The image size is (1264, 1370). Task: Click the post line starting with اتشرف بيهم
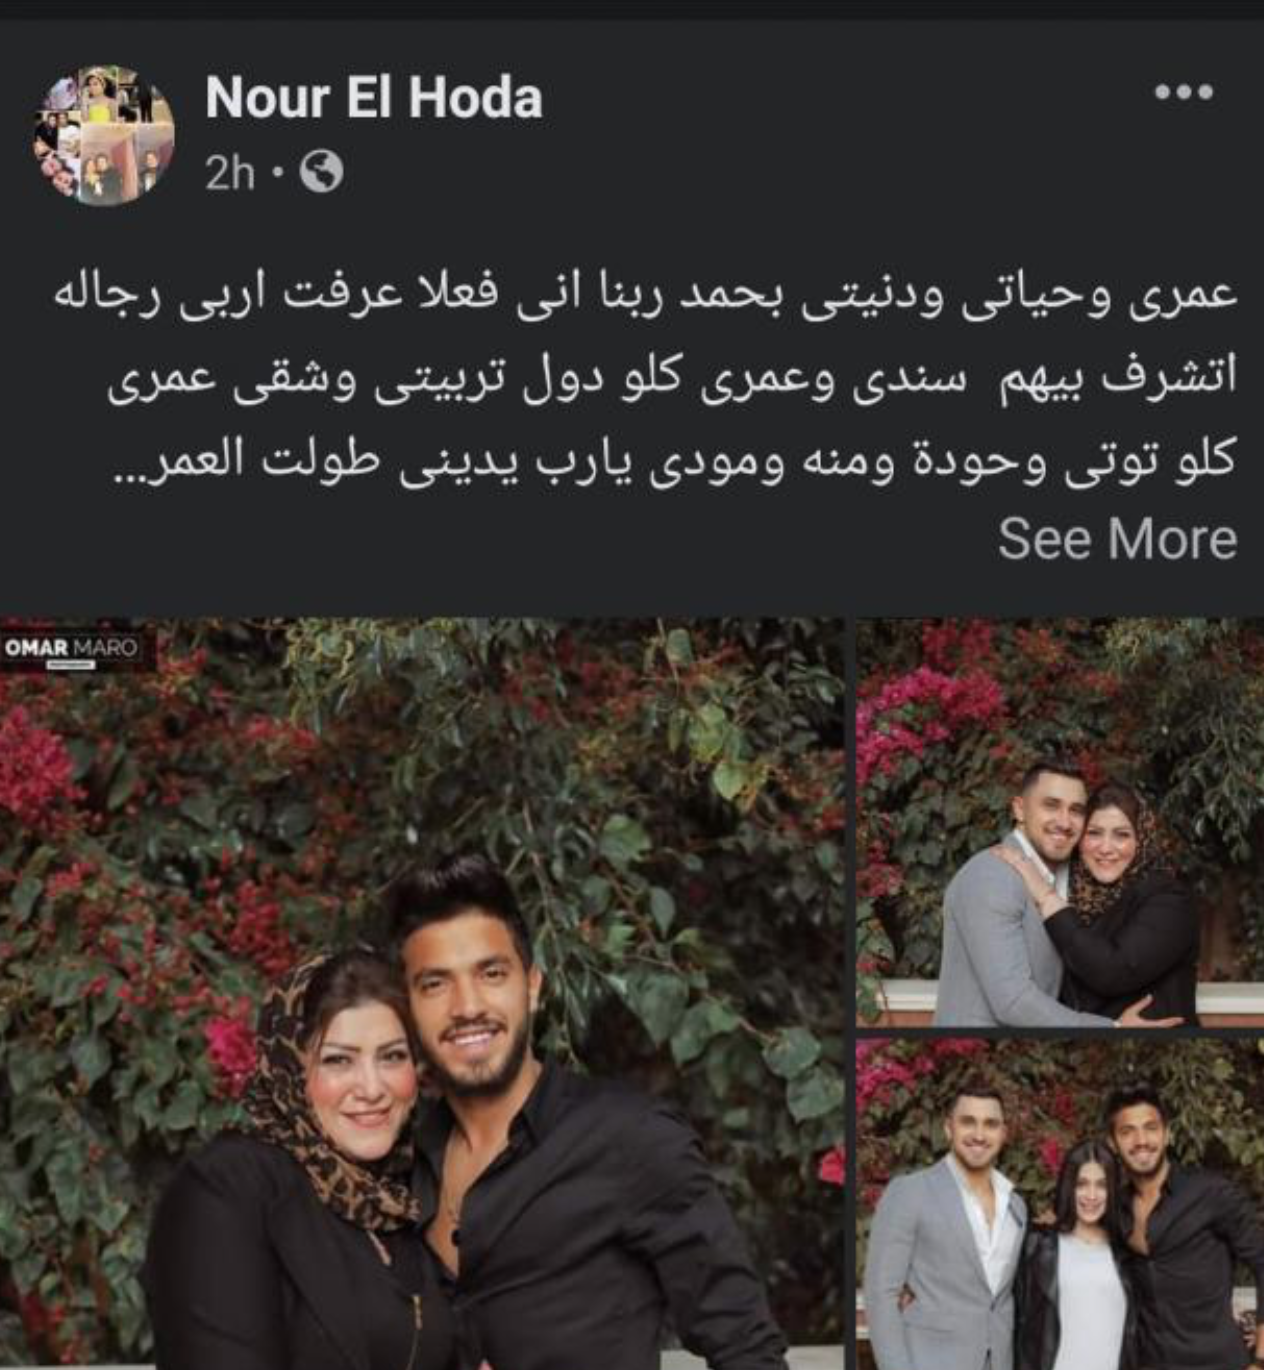click(x=672, y=380)
